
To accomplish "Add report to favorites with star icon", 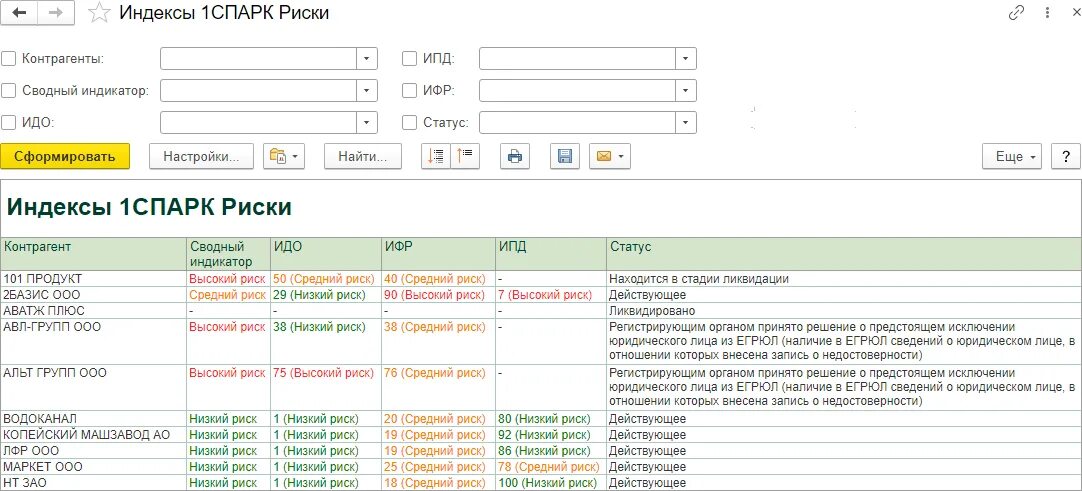I will [x=100, y=13].
